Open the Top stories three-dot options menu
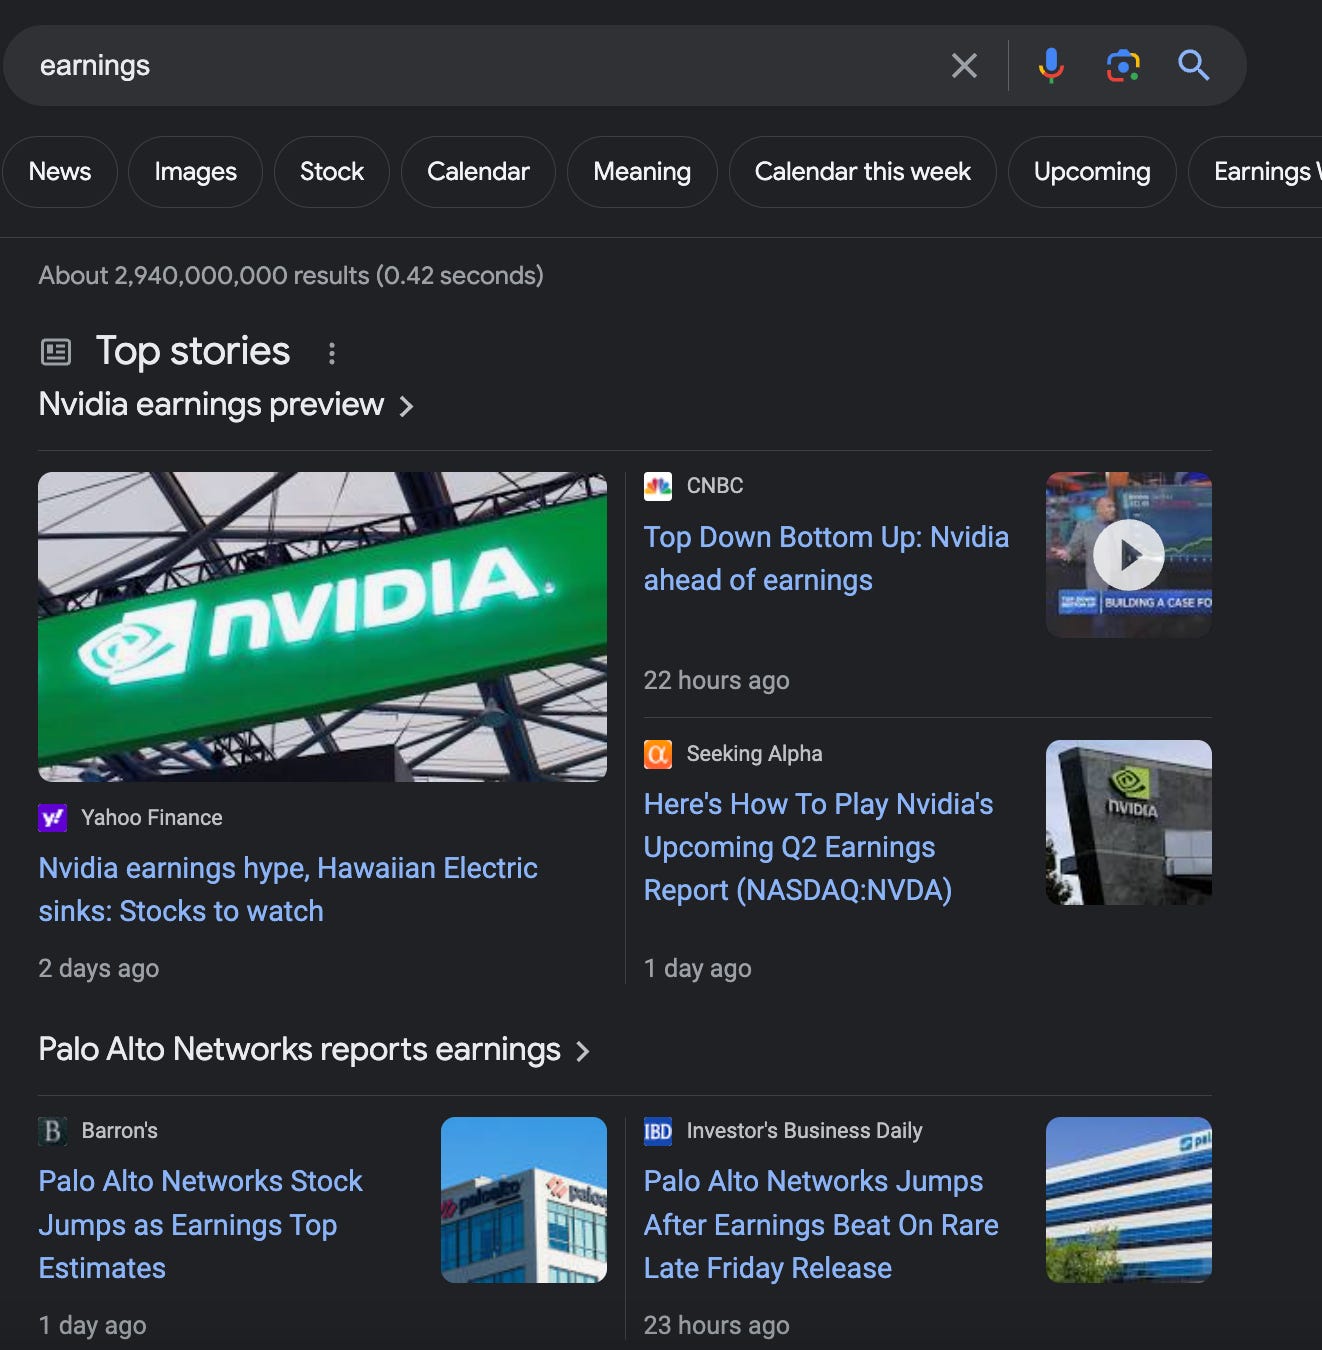 (332, 353)
